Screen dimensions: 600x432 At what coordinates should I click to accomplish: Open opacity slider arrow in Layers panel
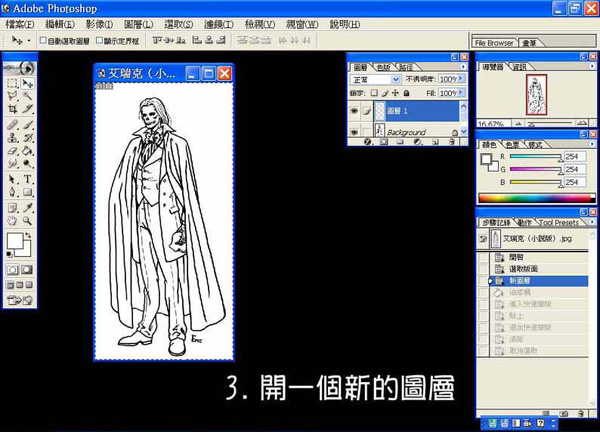click(461, 79)
